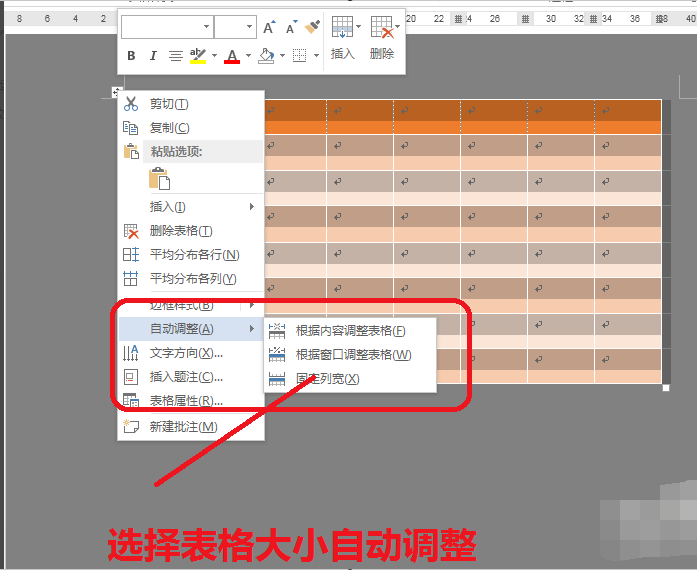
Task: Click the insert caption icon
Action: click(131, 377)
